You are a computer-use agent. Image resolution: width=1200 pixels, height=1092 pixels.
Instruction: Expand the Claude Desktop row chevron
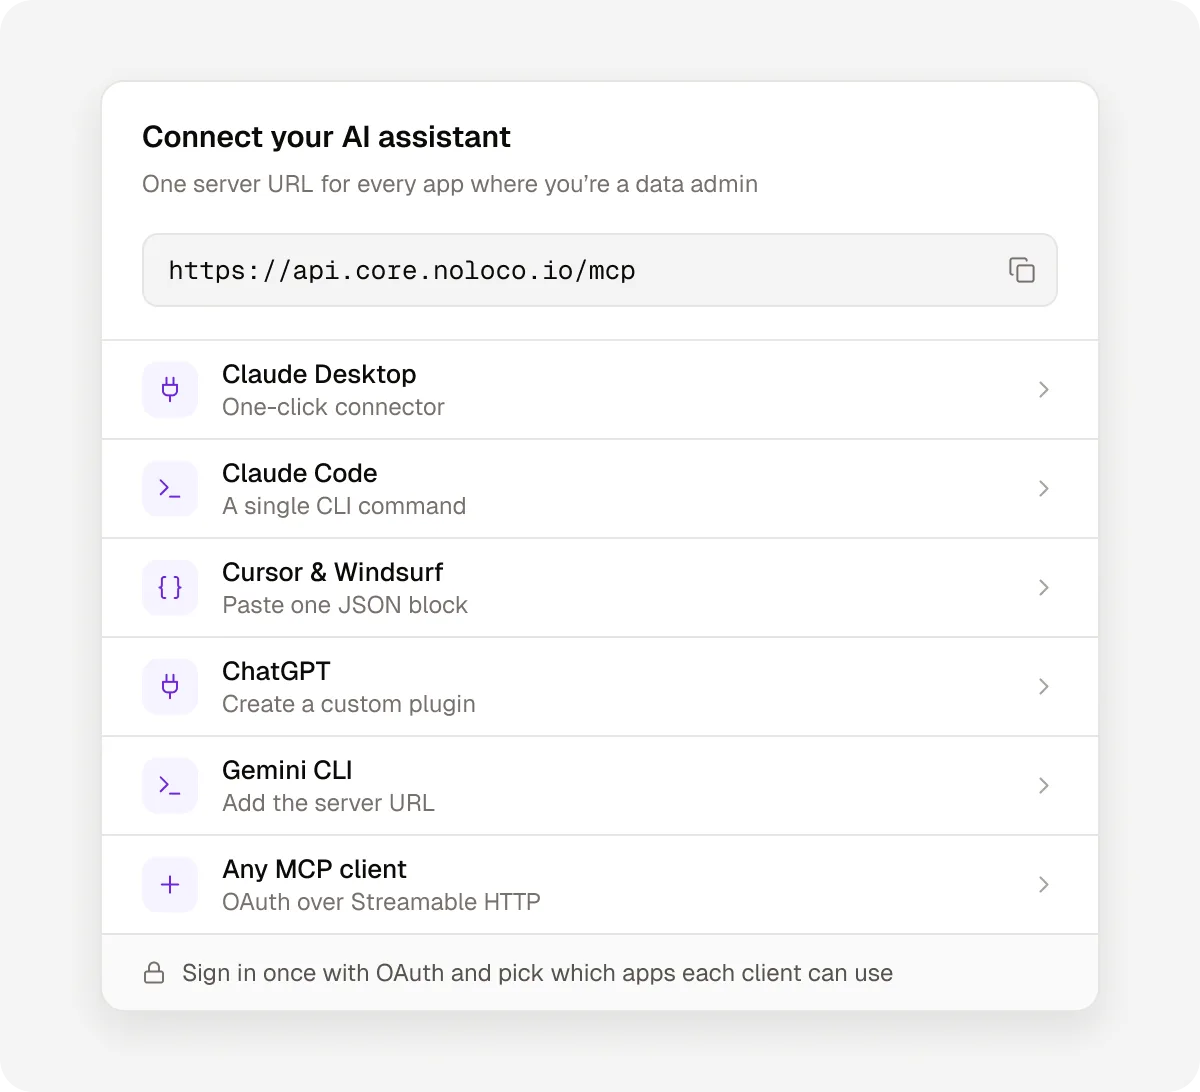1043,390
